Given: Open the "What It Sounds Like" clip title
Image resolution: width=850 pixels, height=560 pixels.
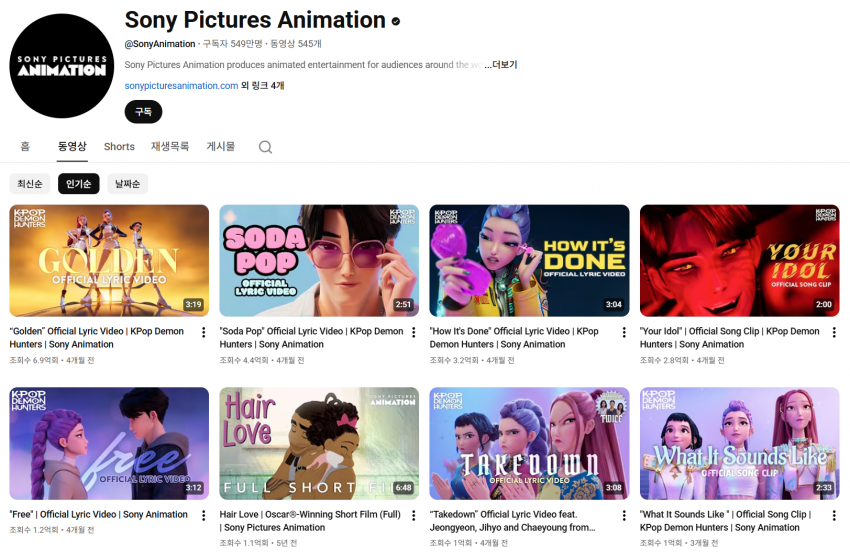Looking at the screenshot, I should [725, 521].
